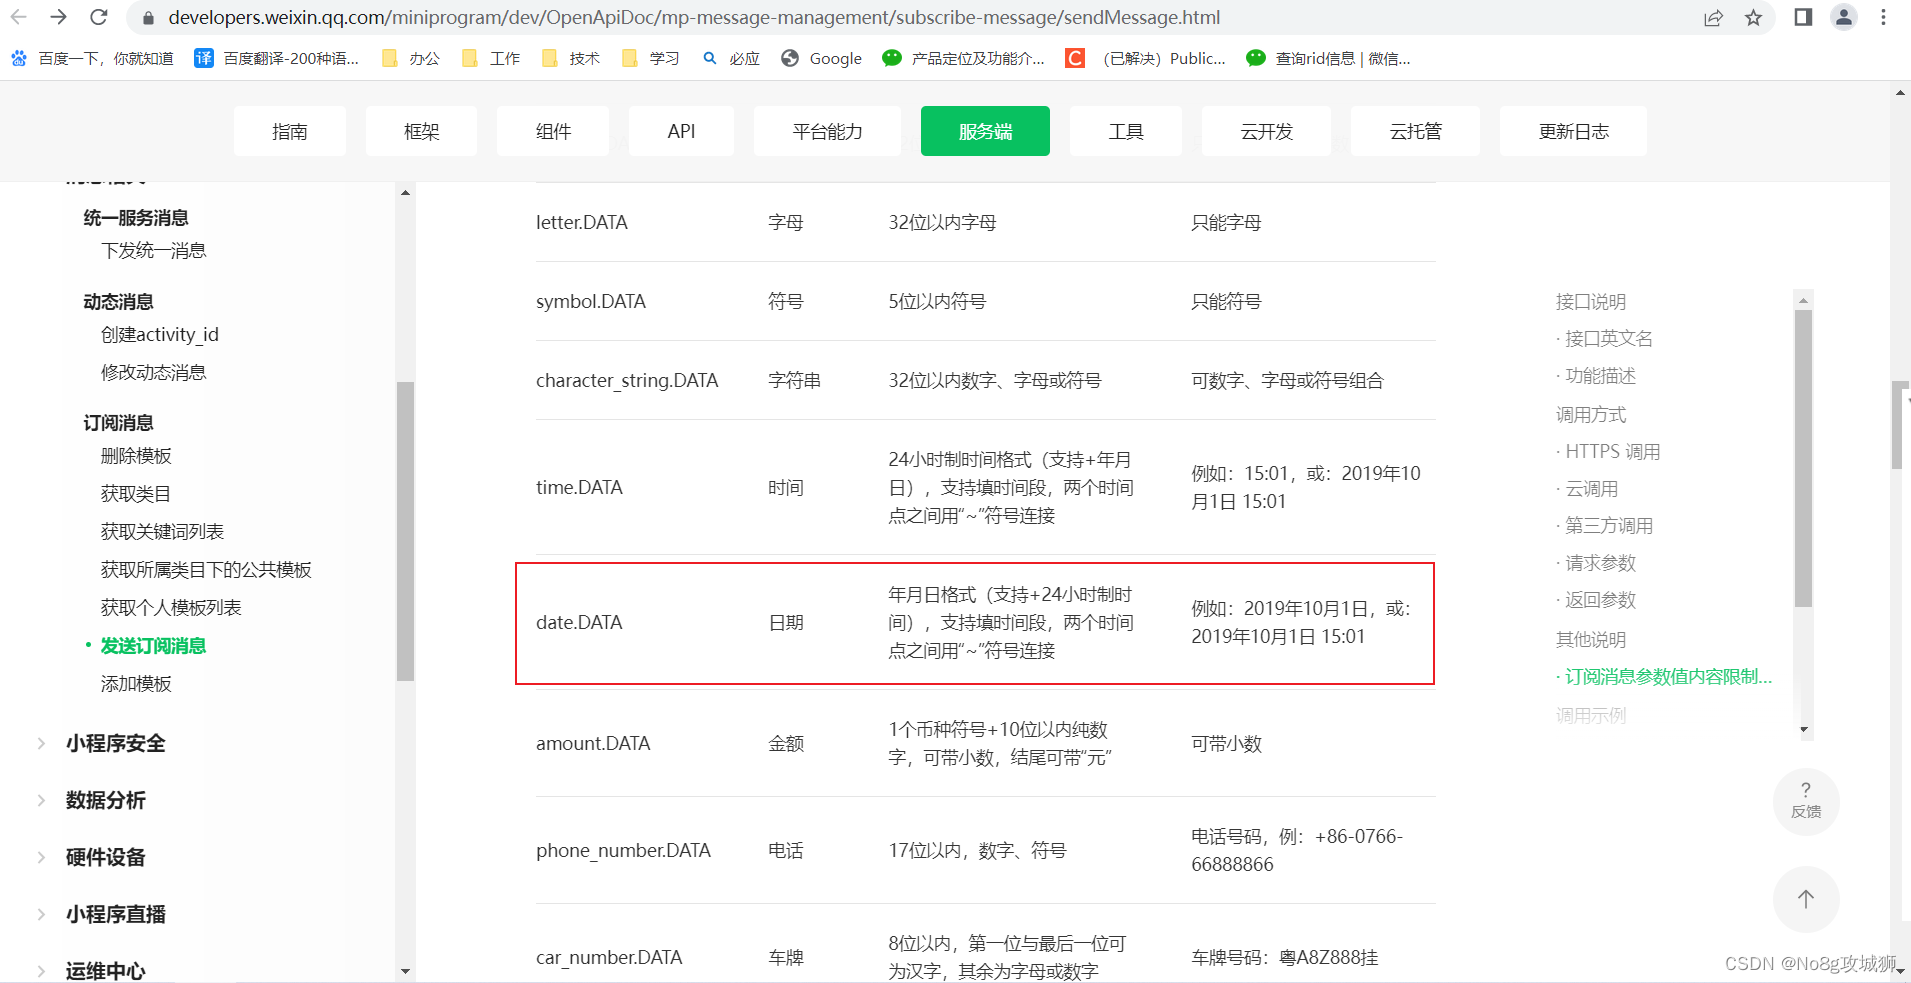This screenshot has width=1911, height=983.
Task: Open the Chrome profile avatar
Action: pos(1843,17)
